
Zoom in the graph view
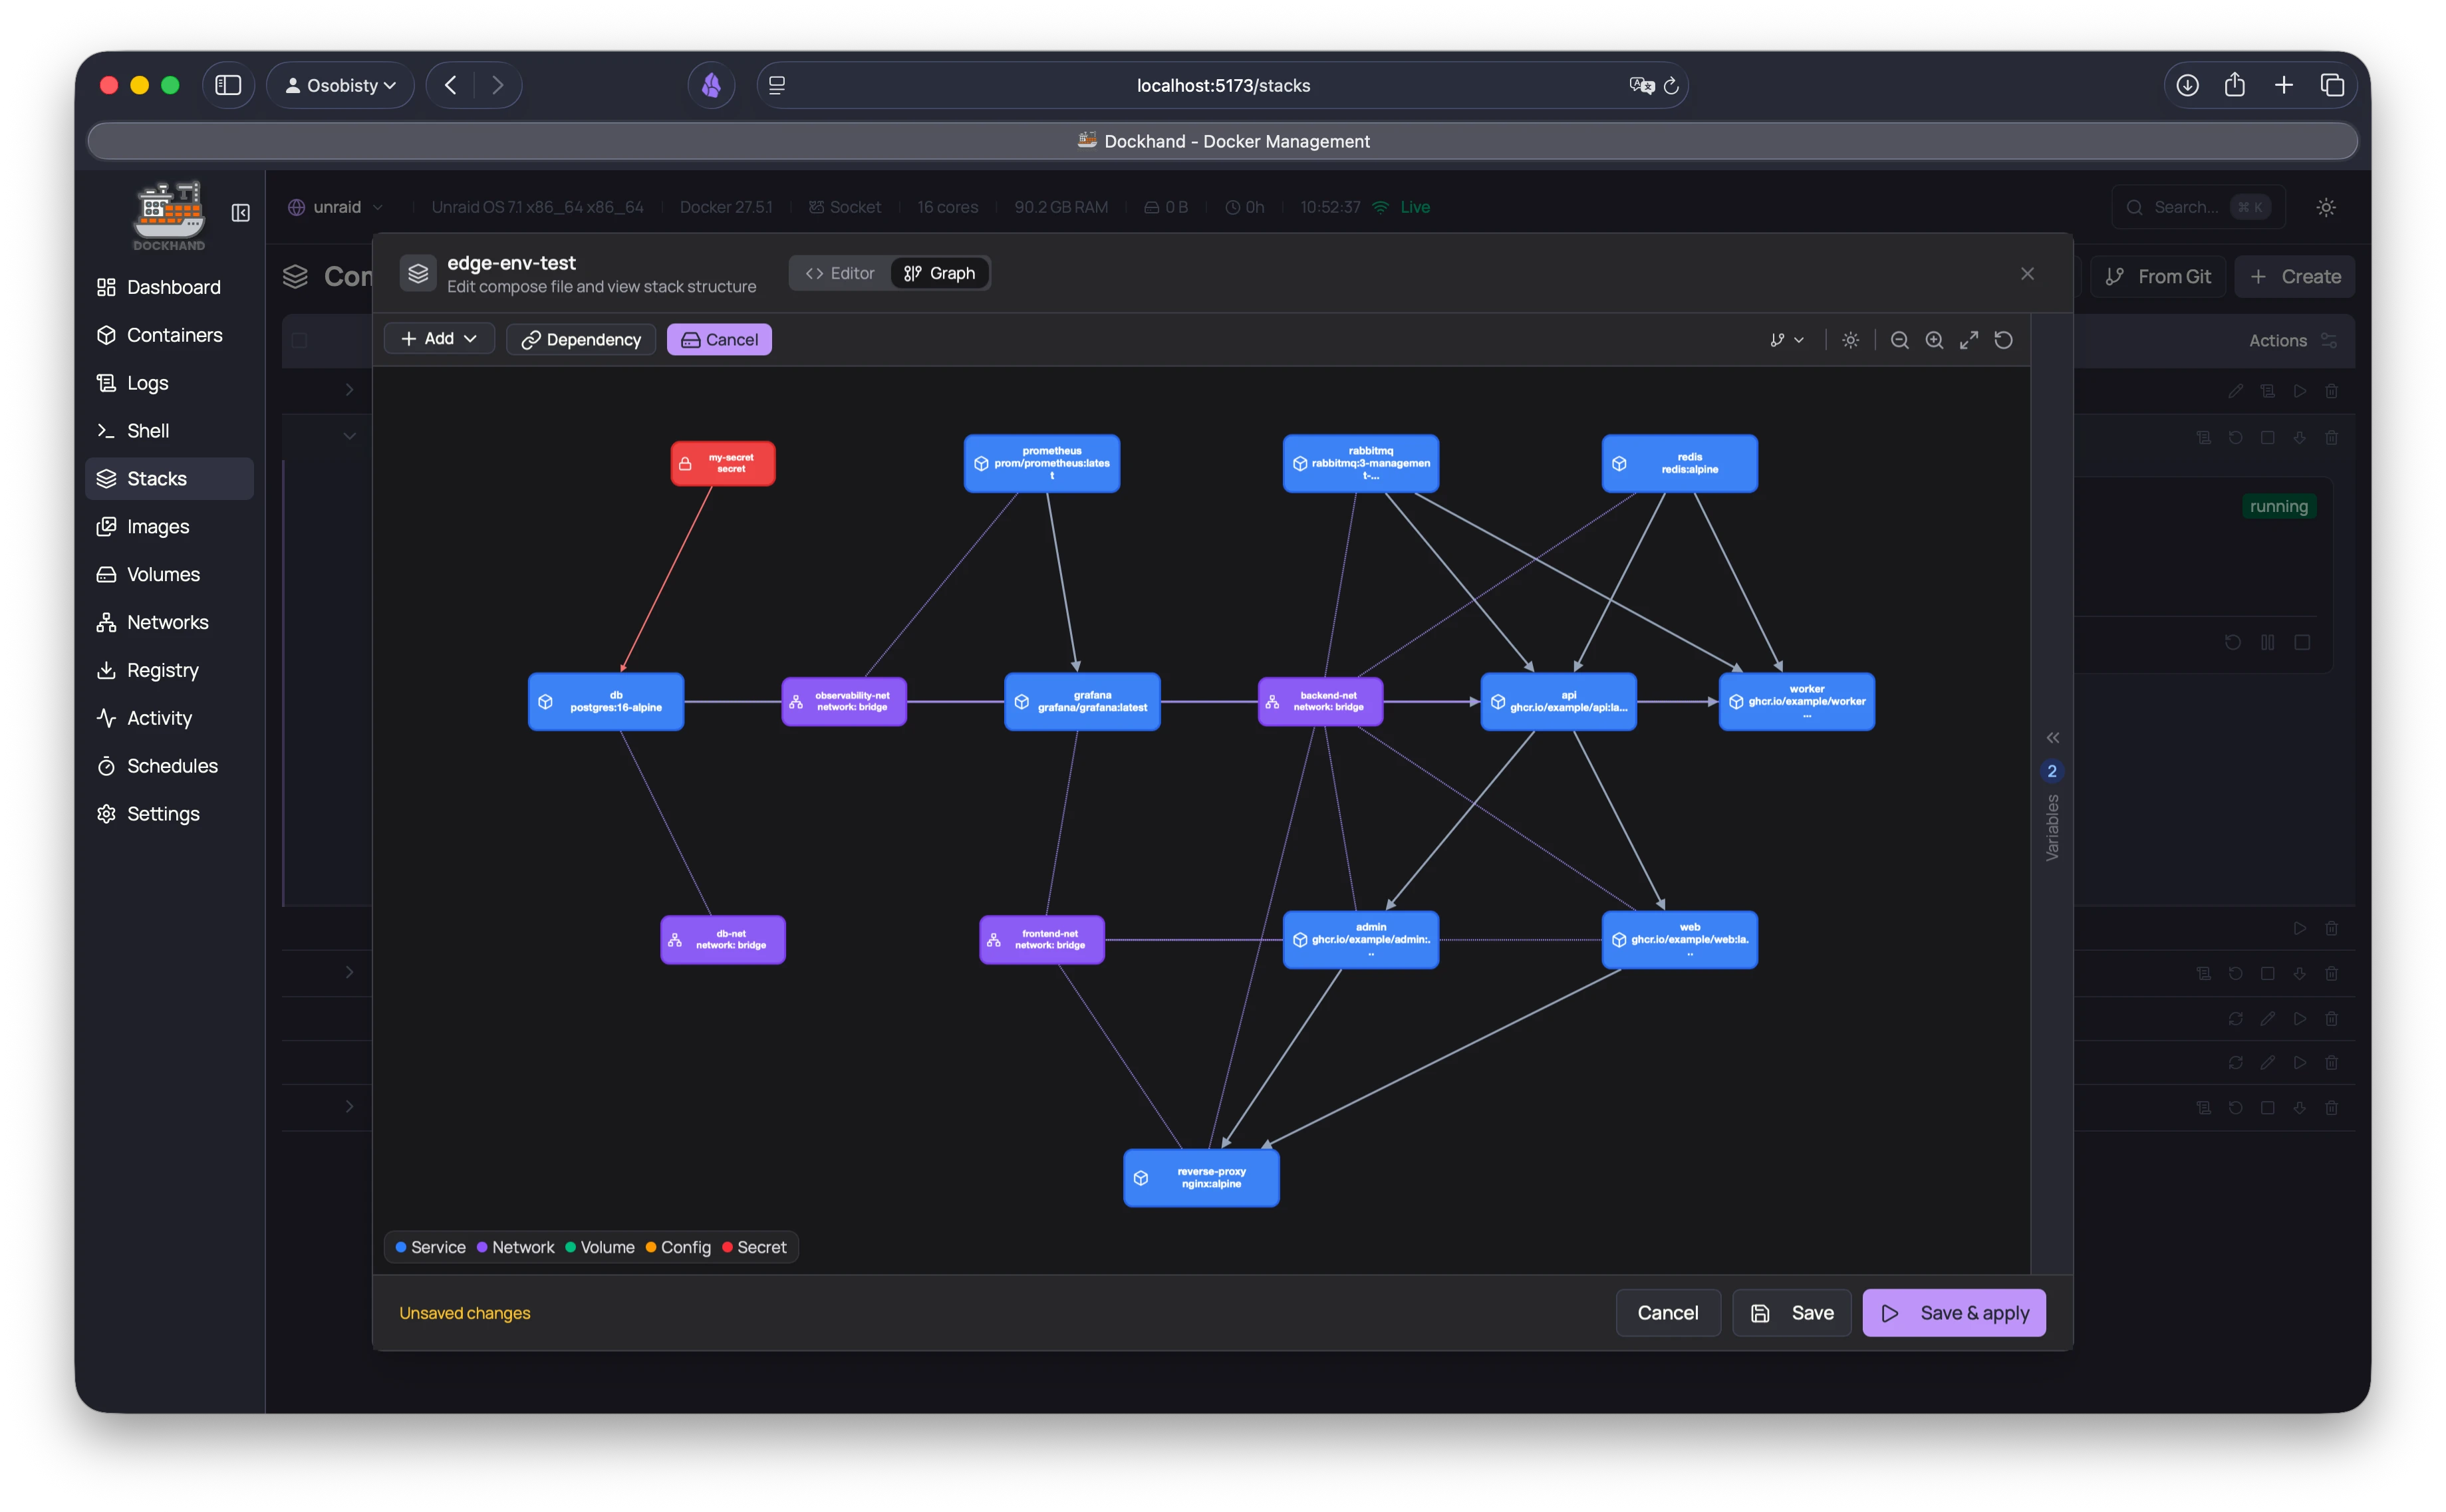1934,340
